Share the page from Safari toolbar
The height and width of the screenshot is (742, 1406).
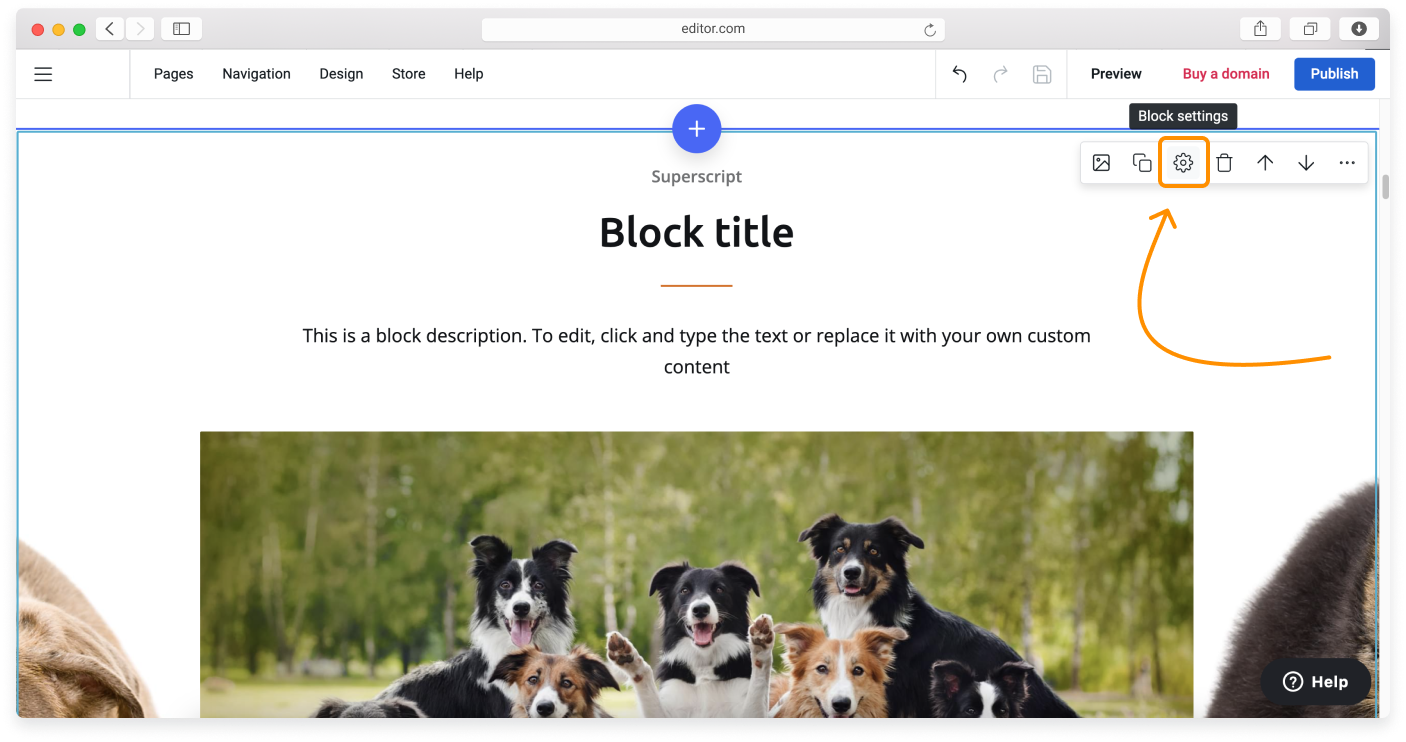1261,29
